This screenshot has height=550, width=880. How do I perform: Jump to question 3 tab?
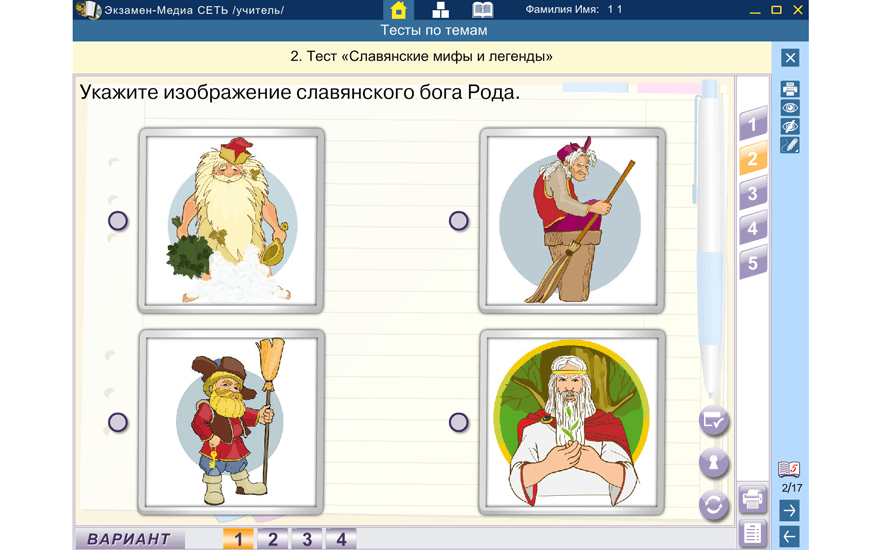753,194
